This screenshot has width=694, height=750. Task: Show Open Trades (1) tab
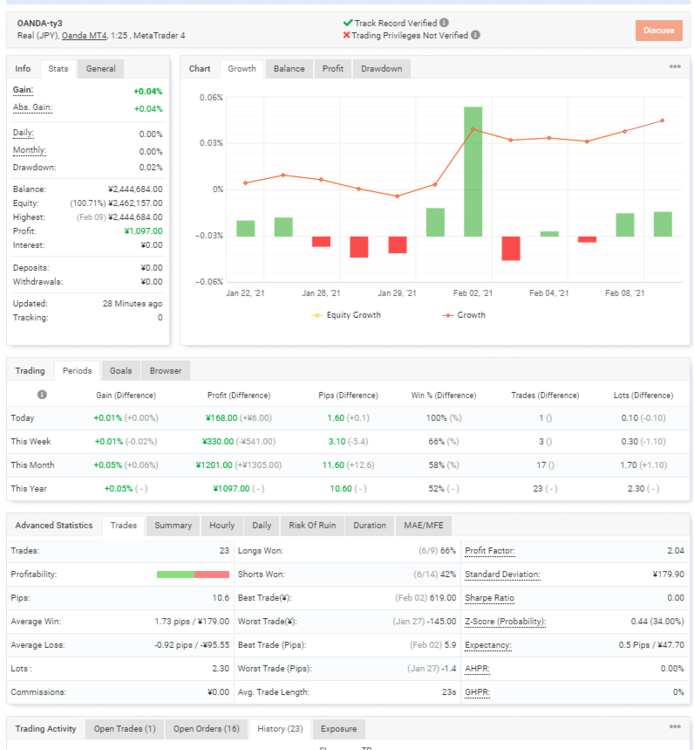tap(125, 728)
